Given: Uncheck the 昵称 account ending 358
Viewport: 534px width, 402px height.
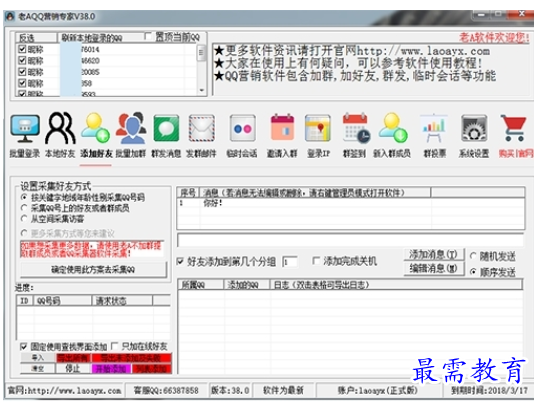Looking at the screenshot, I should click(x=22, y=83).
